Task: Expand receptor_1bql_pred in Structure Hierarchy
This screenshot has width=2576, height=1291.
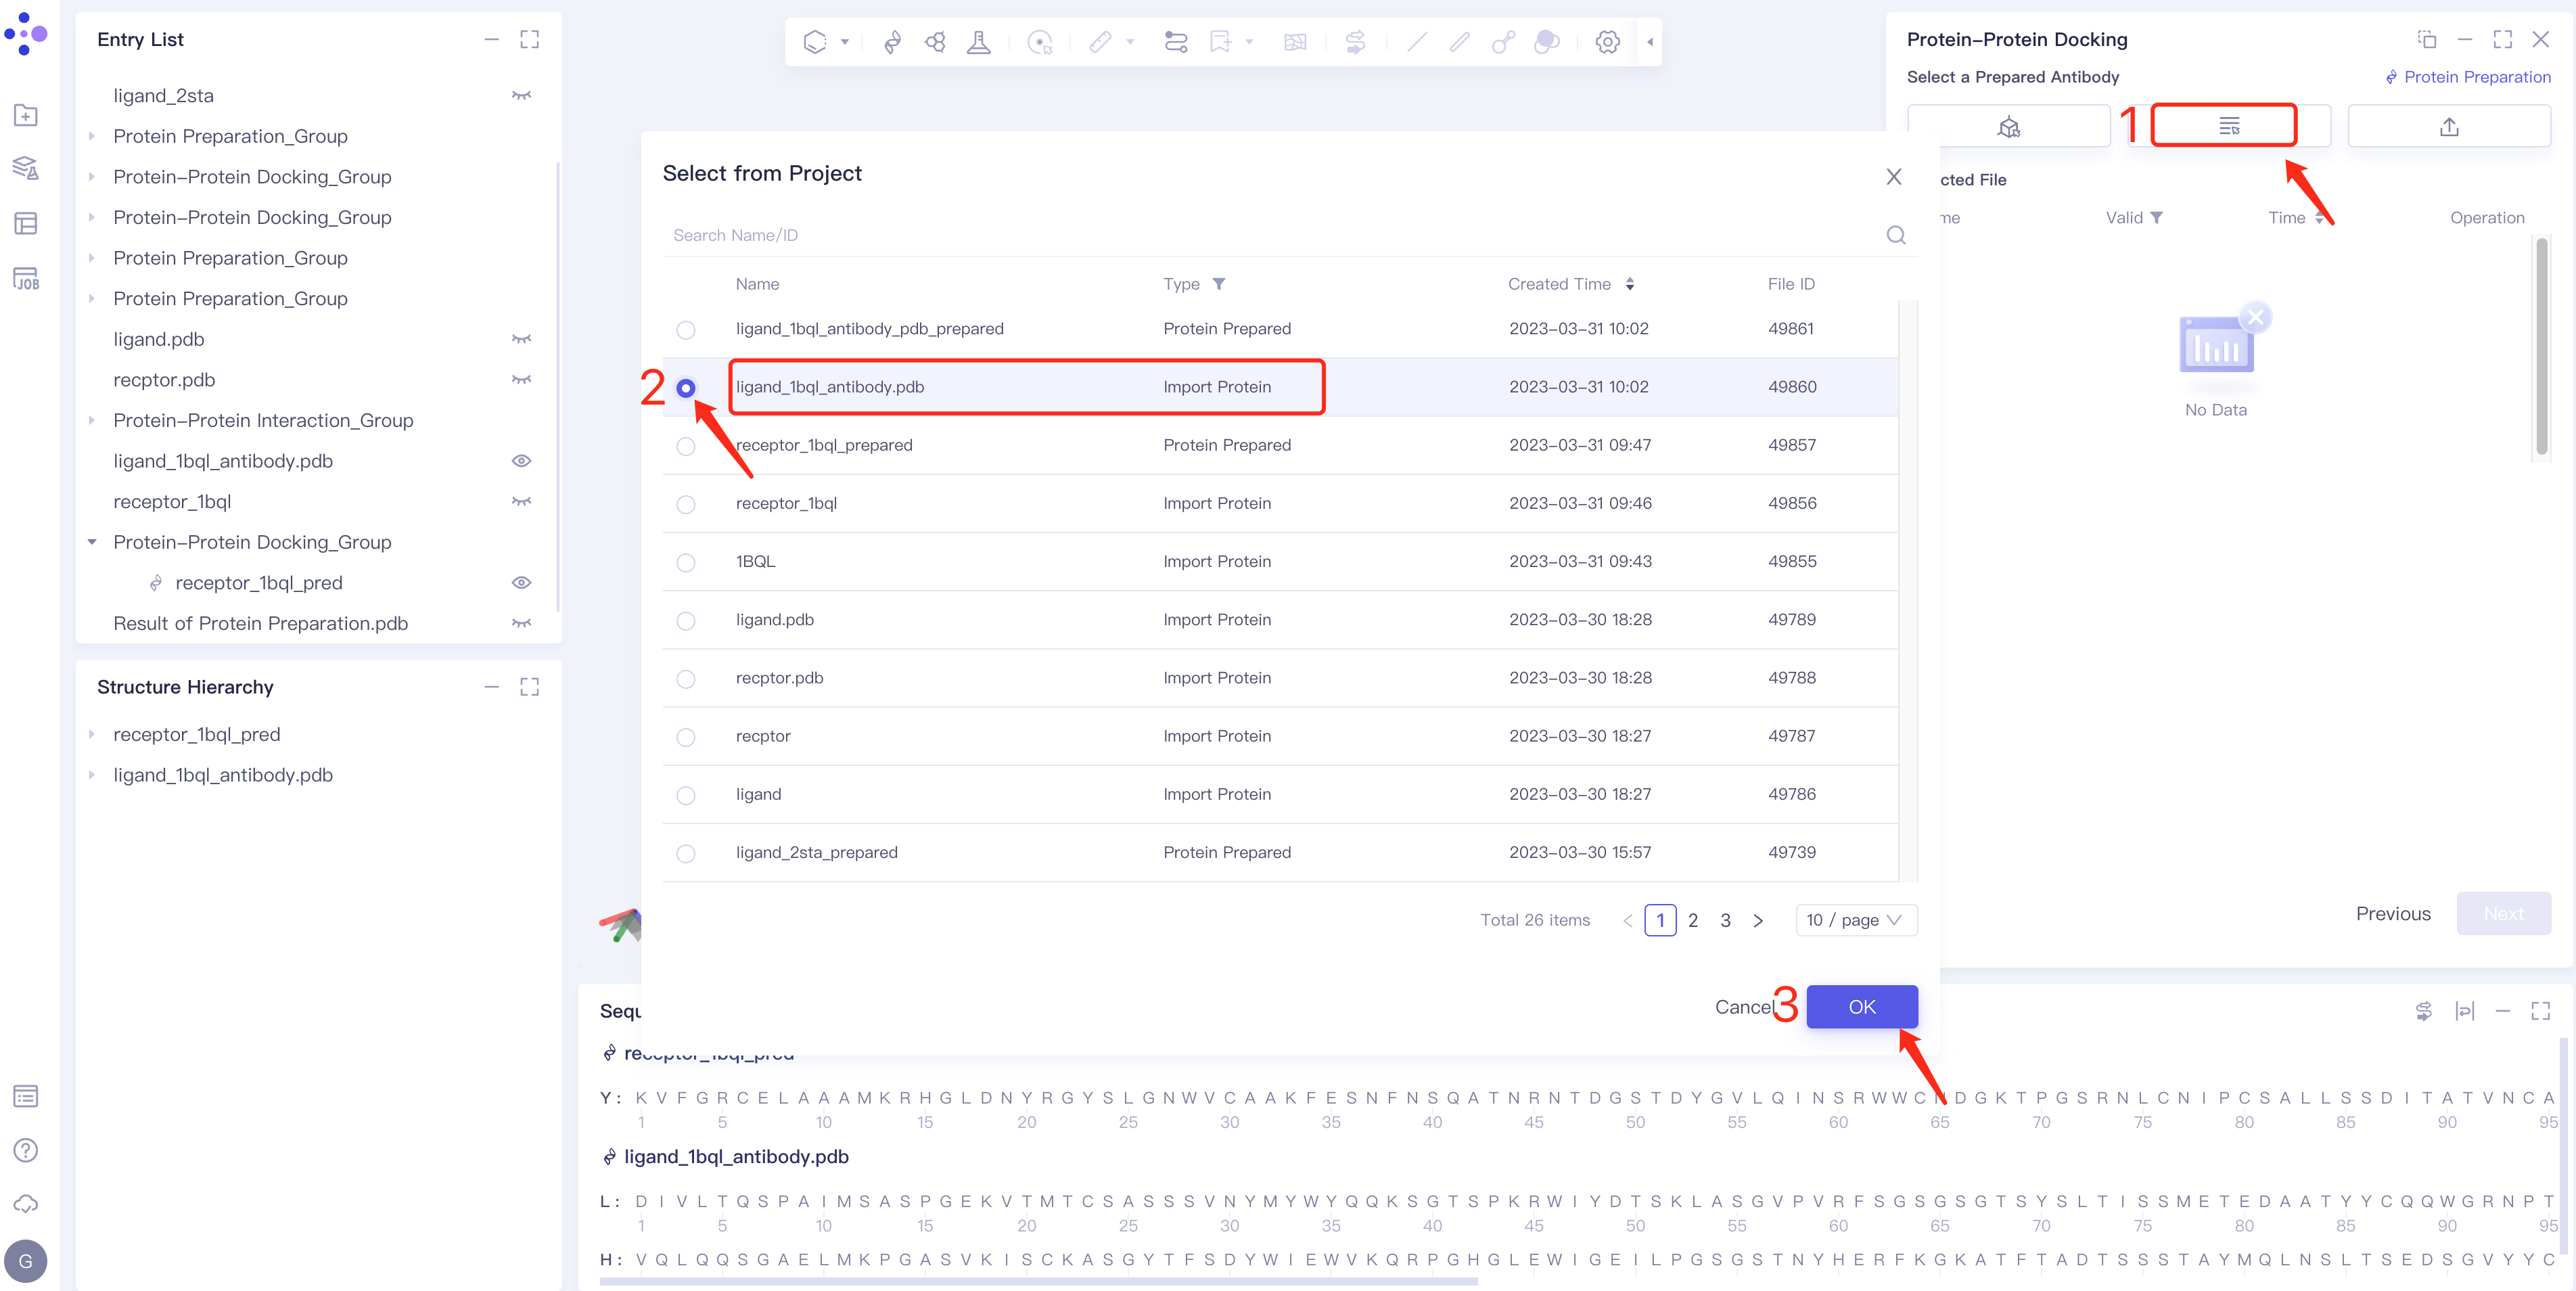Action: [92, 734]
